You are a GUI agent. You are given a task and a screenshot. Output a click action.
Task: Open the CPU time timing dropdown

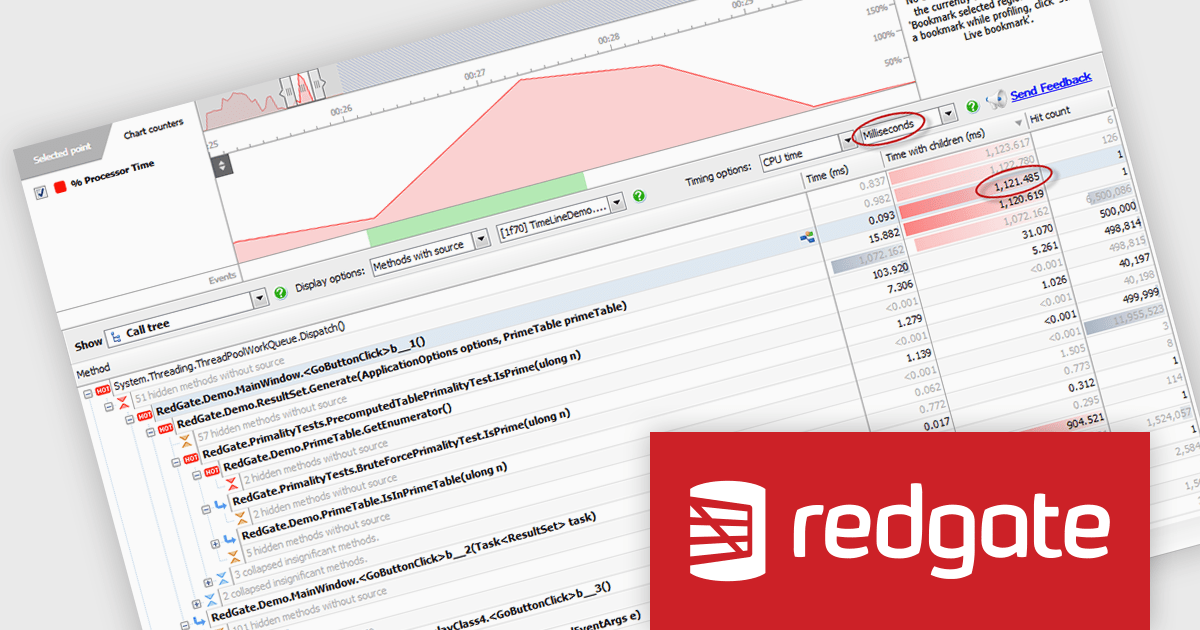coord(806,153)
